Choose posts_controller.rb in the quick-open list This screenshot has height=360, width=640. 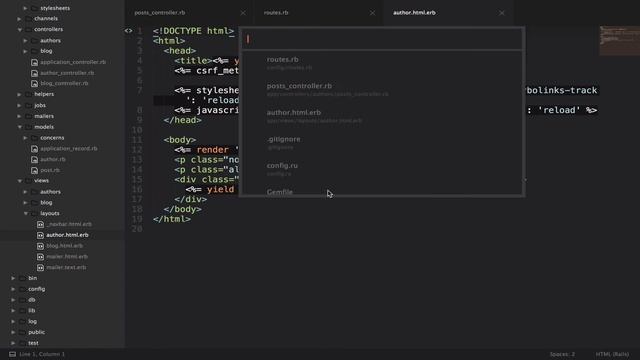pos(382,90)
